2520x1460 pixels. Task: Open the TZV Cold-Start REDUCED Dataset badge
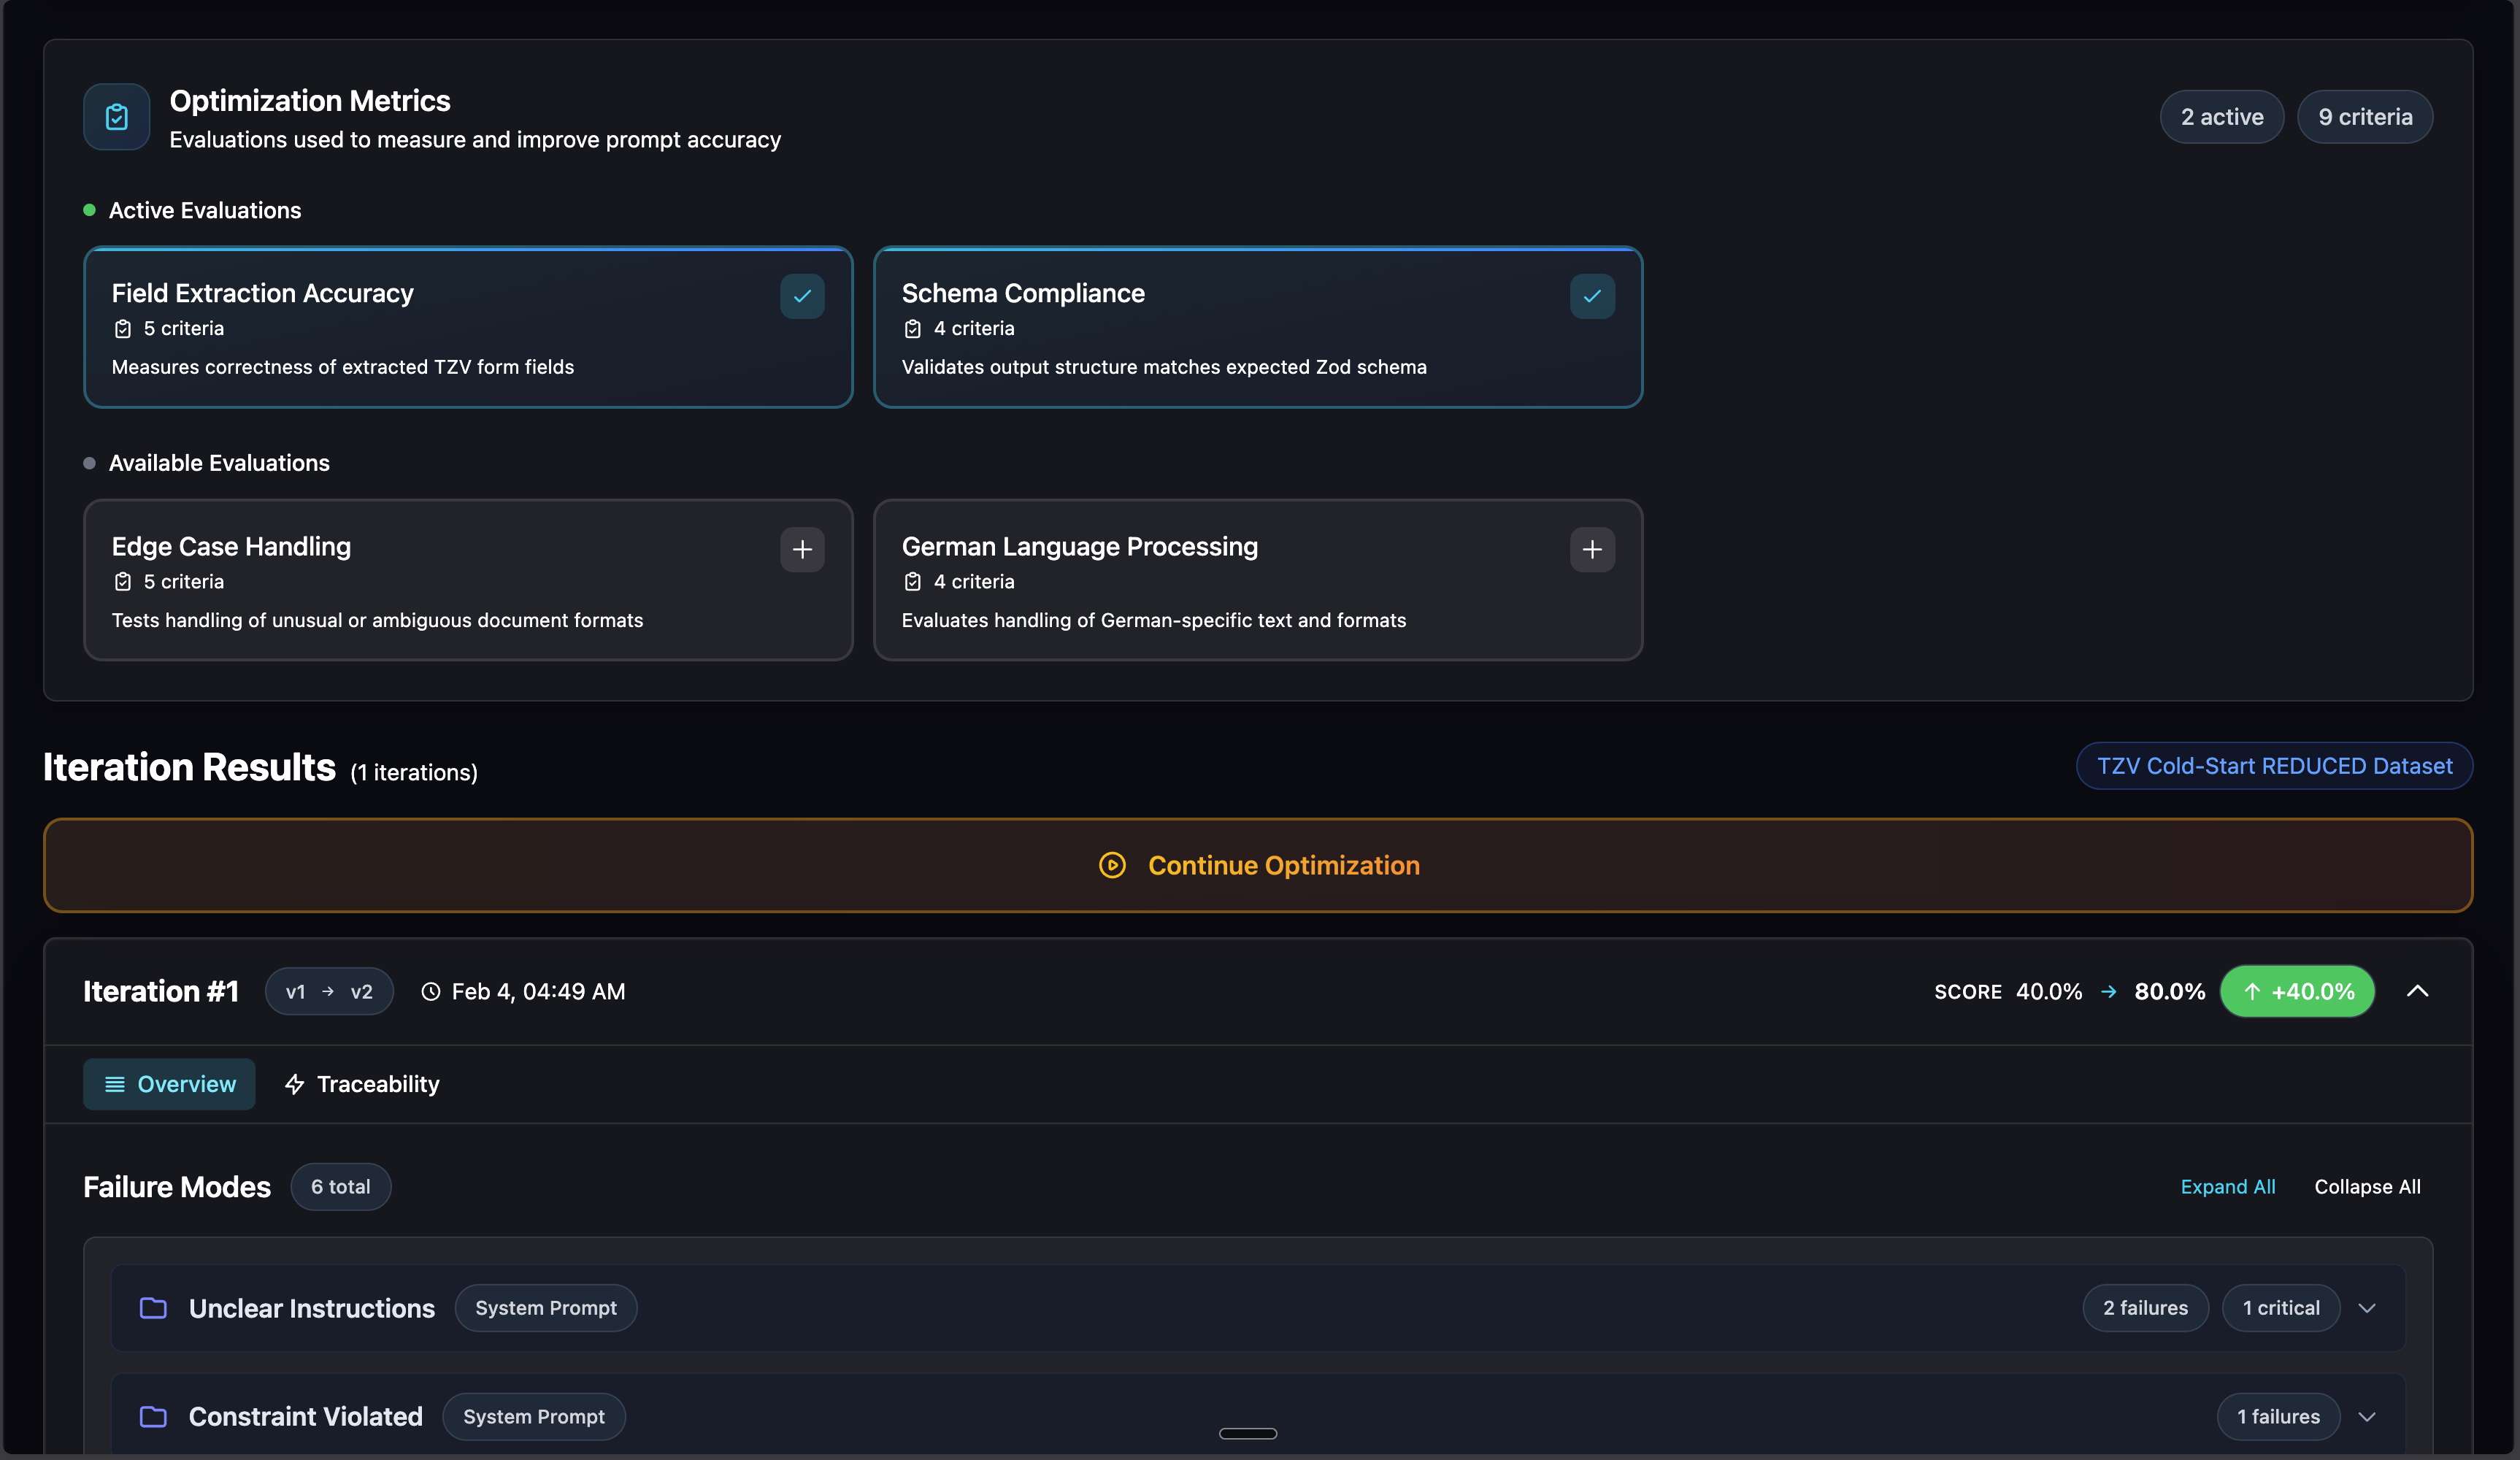pyautogui.click(x=2274, y=766)
